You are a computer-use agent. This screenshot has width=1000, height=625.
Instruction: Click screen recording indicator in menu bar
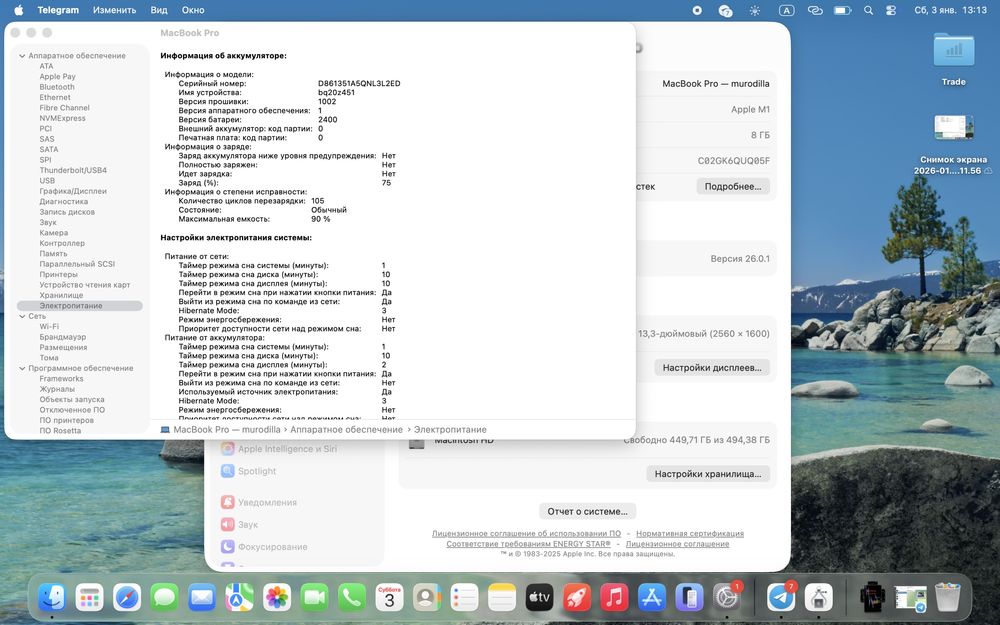[697, 10]
